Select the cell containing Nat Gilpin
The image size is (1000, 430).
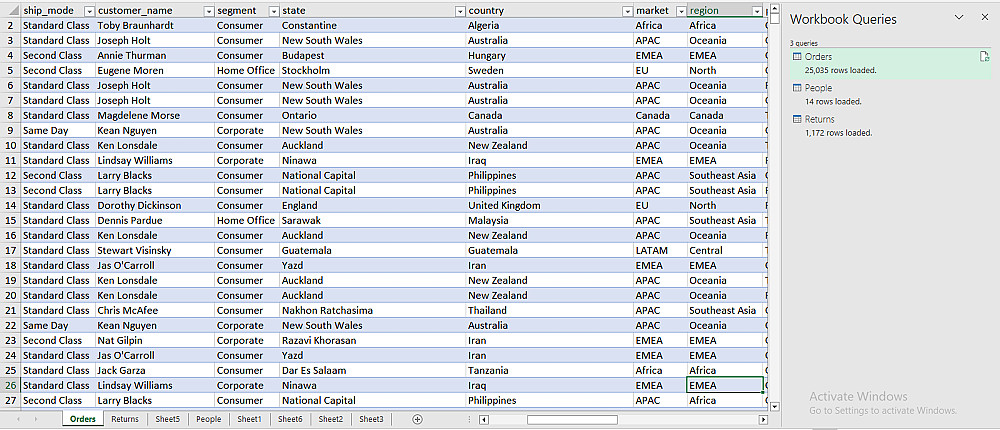click(155, 340)
